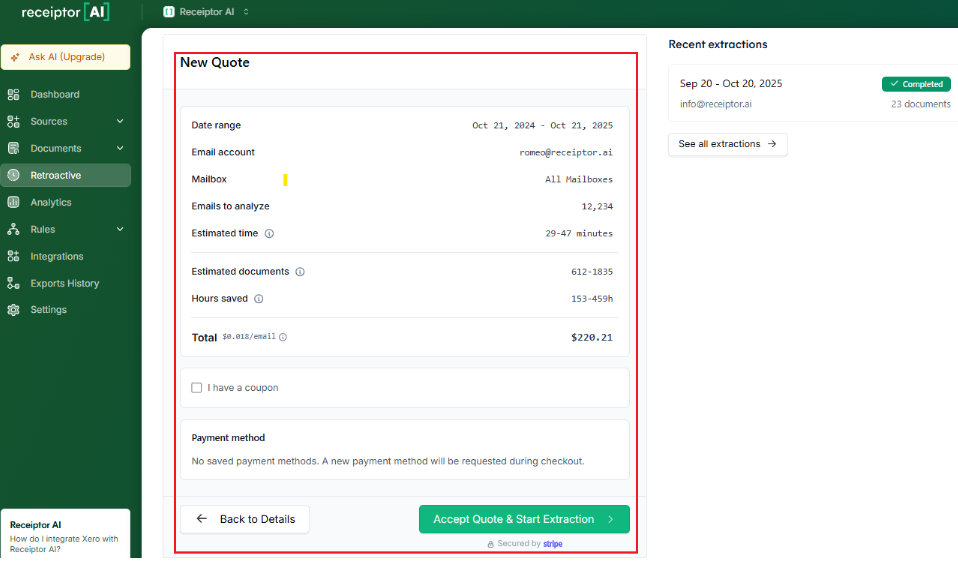The image size is (958, 563).
Task: Open the Receiptor AI workspace switcher
Action: [206, 12]
